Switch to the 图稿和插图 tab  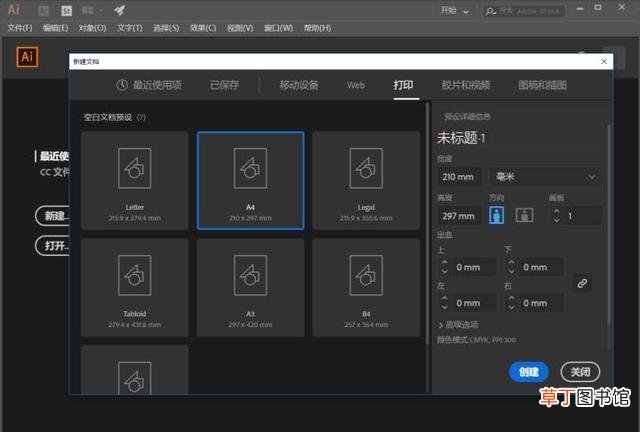(542, 85)
